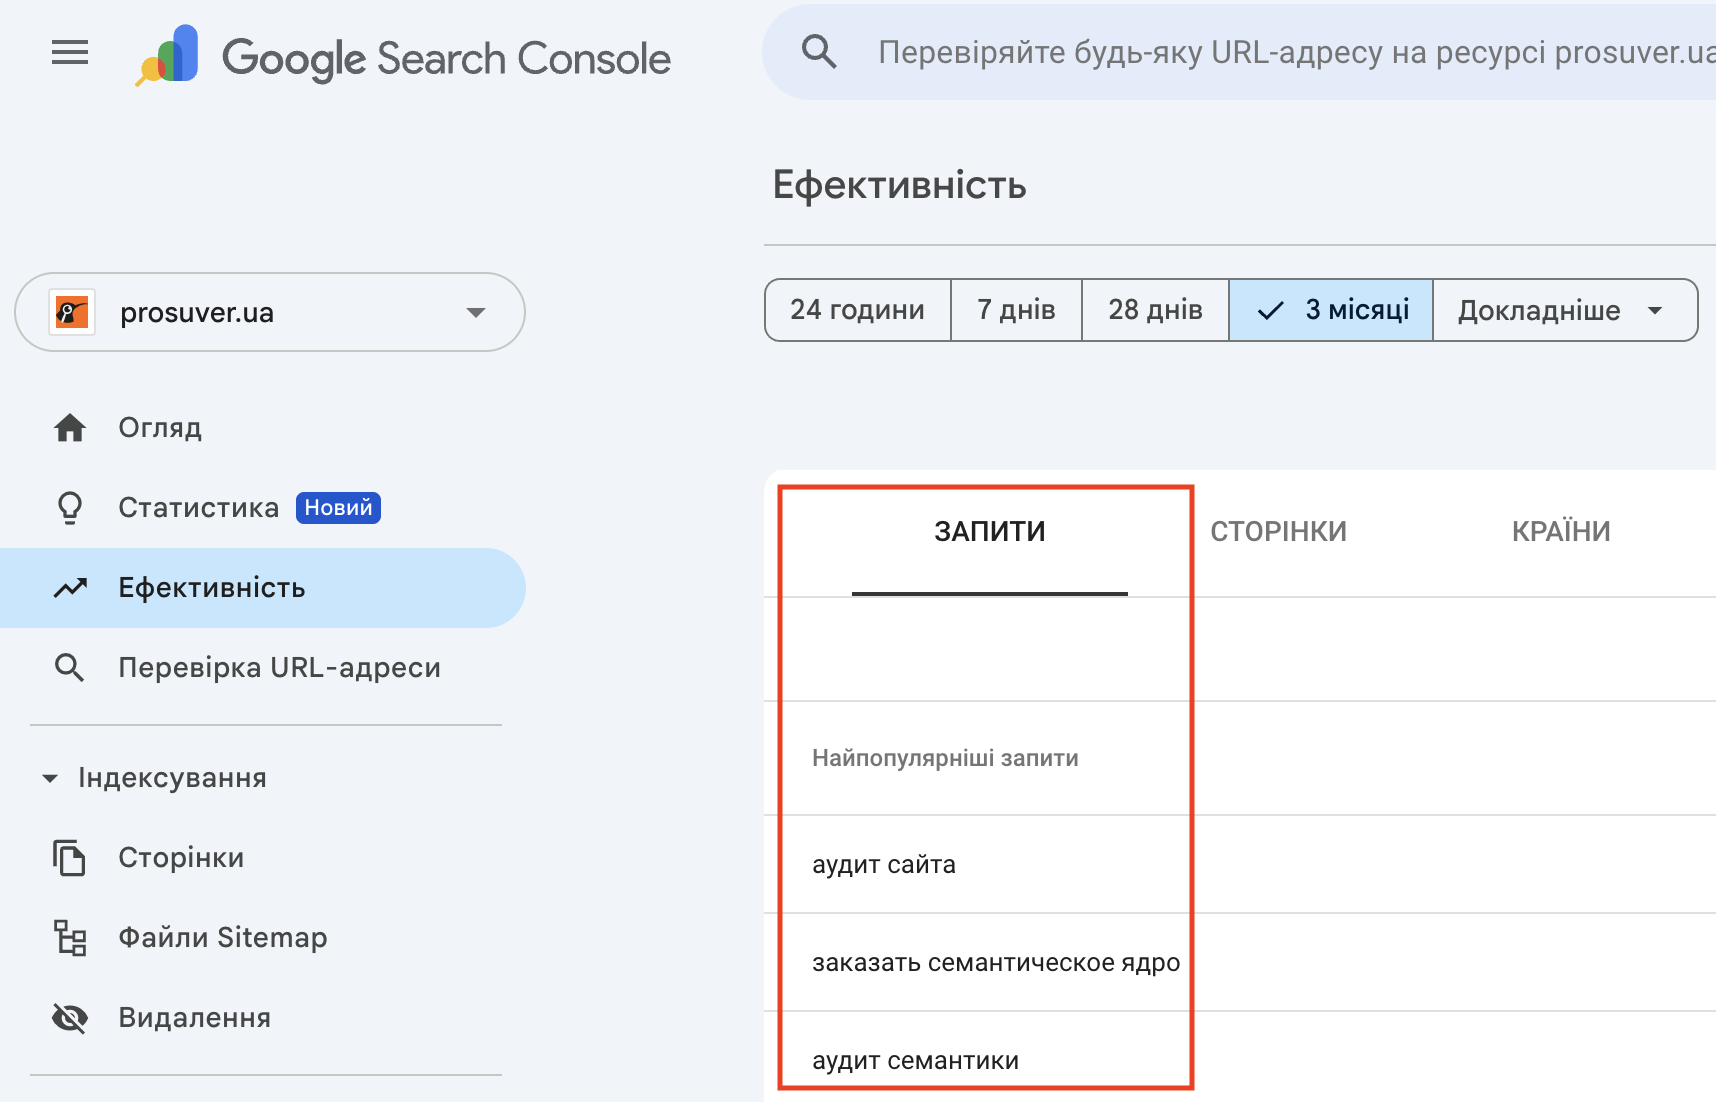Switch to the СТОРІНКИ tab
The width and height of the screenshot is (1716, 1102).
pyautogui.click(x=1279, y=531)
